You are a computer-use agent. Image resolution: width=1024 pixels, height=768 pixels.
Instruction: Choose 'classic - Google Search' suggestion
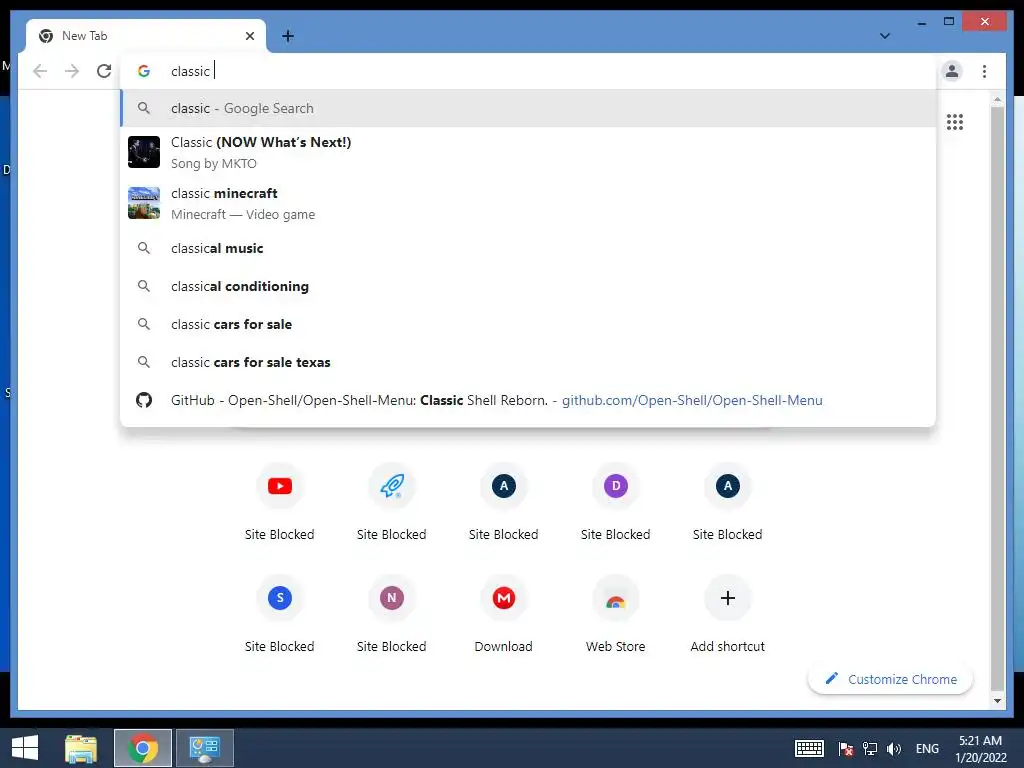pyautogui.click(x=528, y=108)
